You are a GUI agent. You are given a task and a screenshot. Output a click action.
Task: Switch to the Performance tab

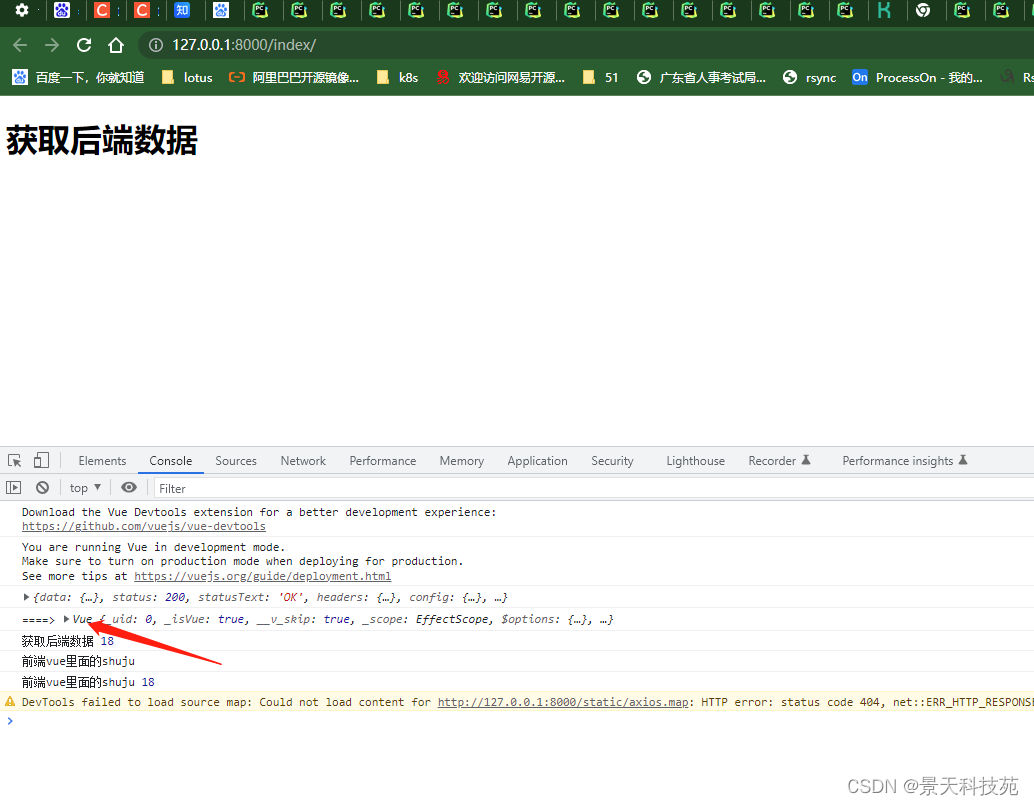[382, 461]
